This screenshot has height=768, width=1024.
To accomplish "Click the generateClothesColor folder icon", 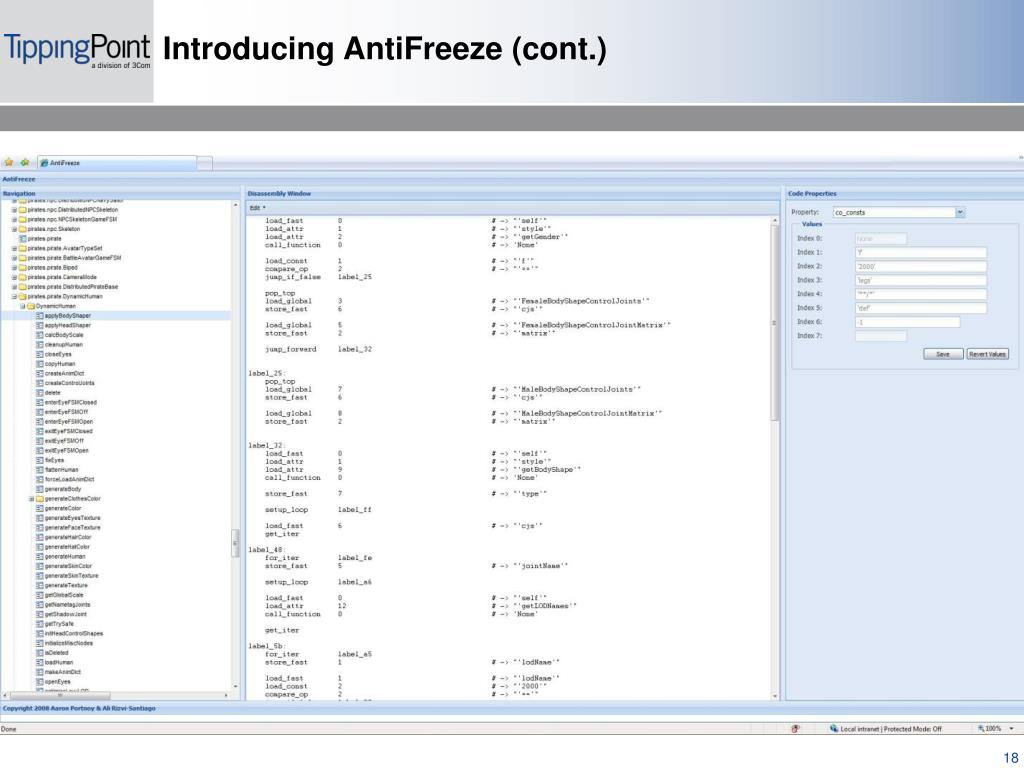I will 40,499.
